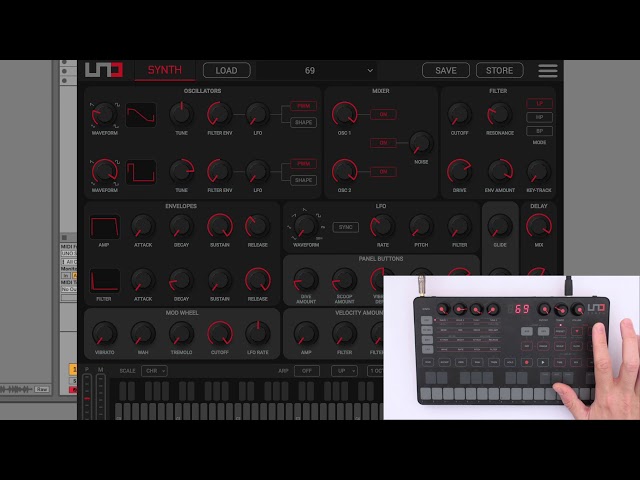
Task: Click oscillator 1 WAVEFORM knob
Action: tap(104, 114)
